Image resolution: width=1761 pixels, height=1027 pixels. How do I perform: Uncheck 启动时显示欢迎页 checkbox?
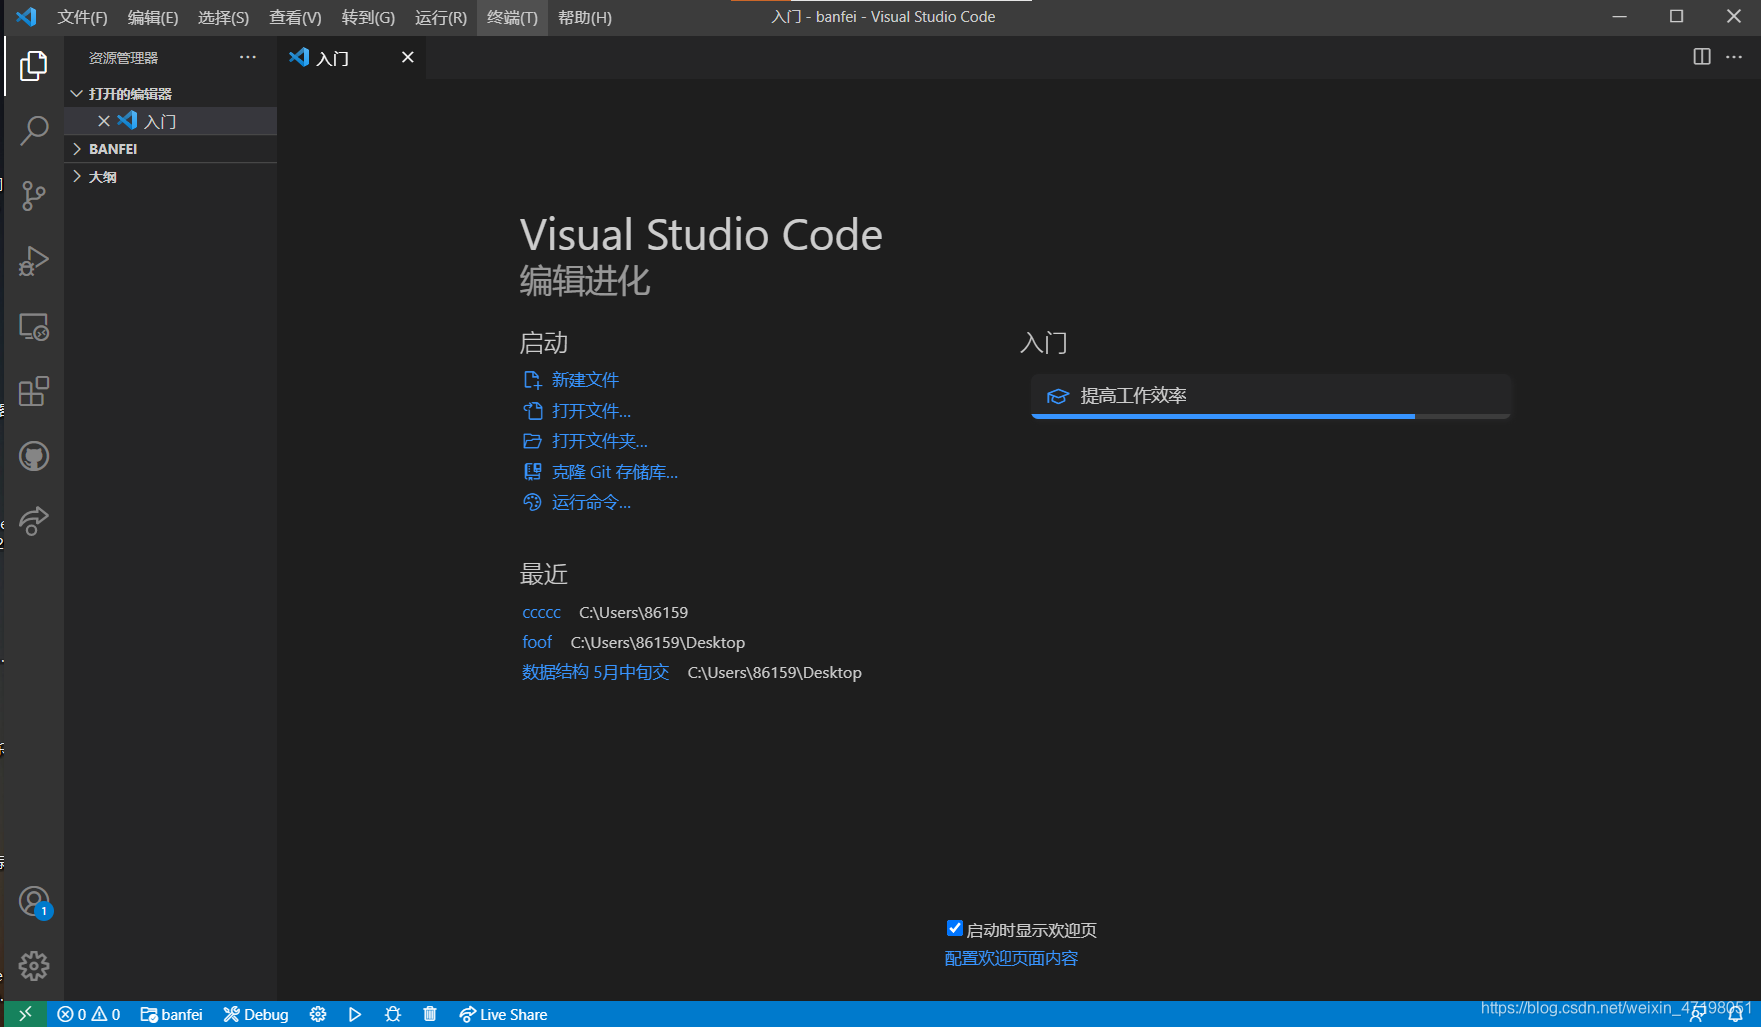tap(955, 928)
